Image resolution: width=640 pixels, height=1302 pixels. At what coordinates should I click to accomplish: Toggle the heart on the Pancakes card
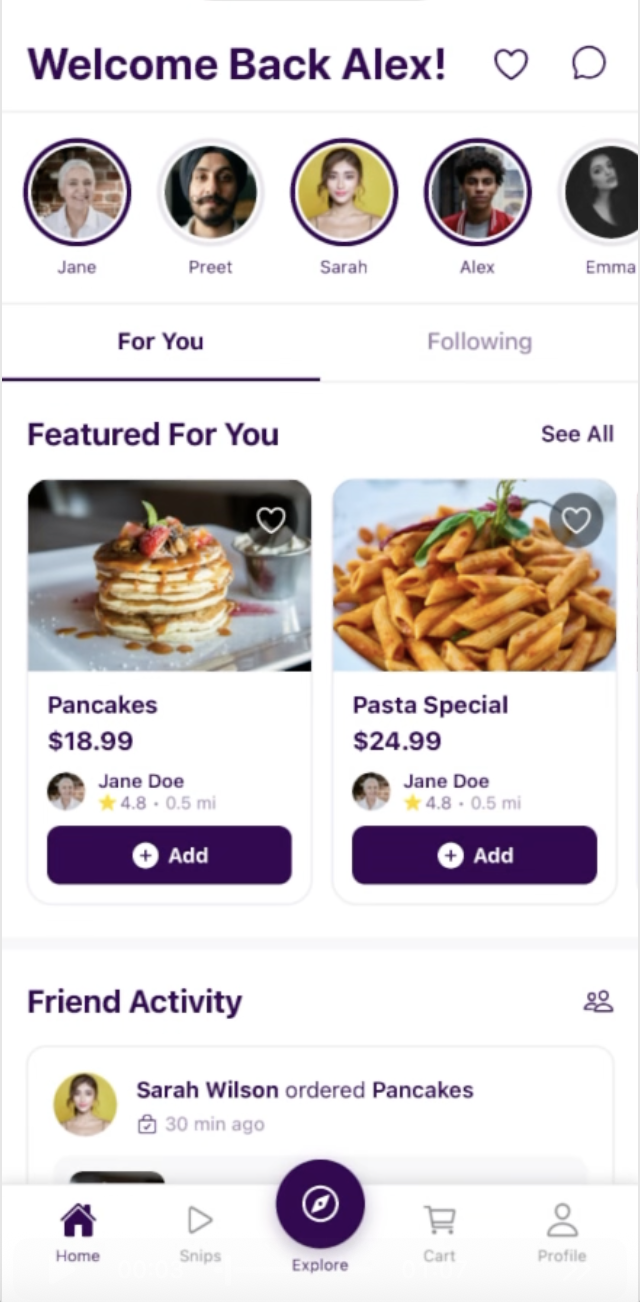(271, 519)
